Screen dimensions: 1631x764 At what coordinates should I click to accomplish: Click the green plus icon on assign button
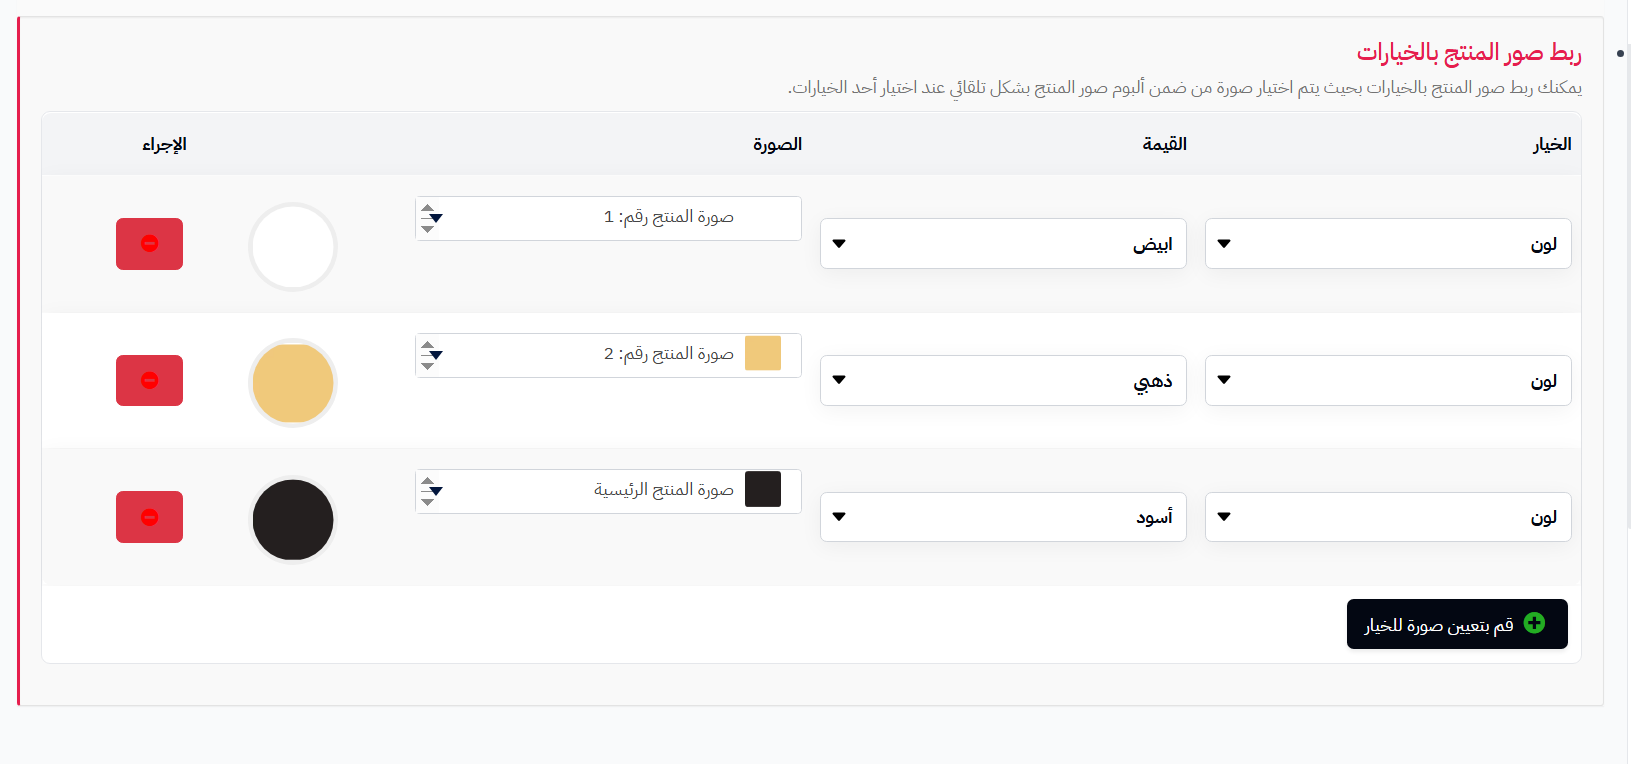point(1534,623)
